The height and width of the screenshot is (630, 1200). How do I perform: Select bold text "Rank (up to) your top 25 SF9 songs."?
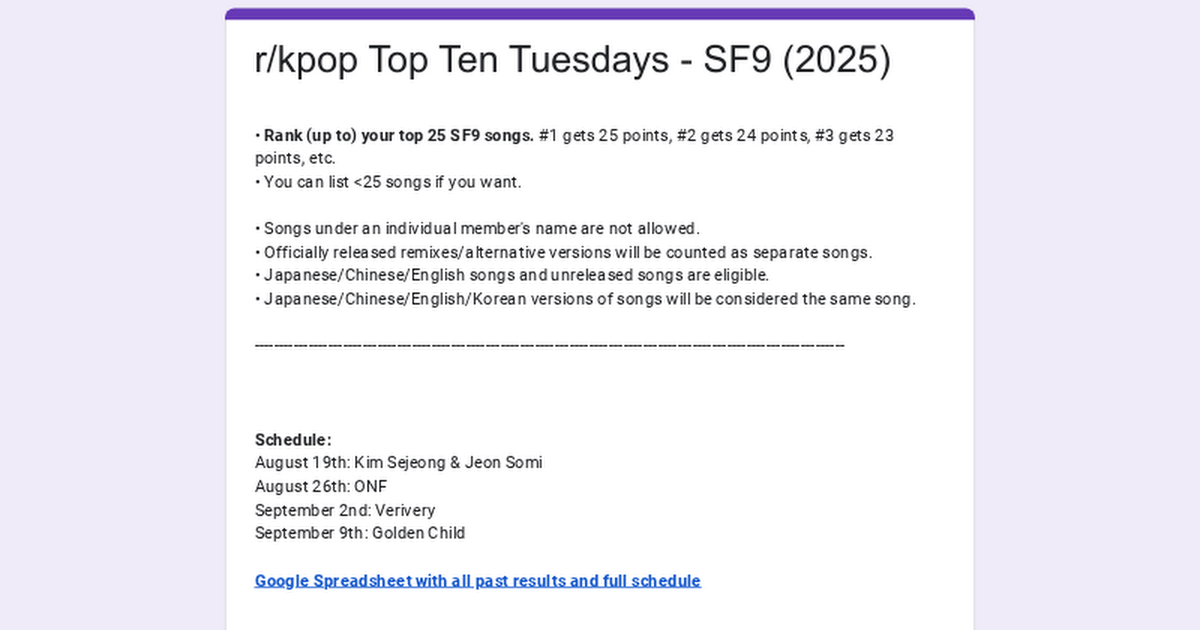click(x=399, y=135)
